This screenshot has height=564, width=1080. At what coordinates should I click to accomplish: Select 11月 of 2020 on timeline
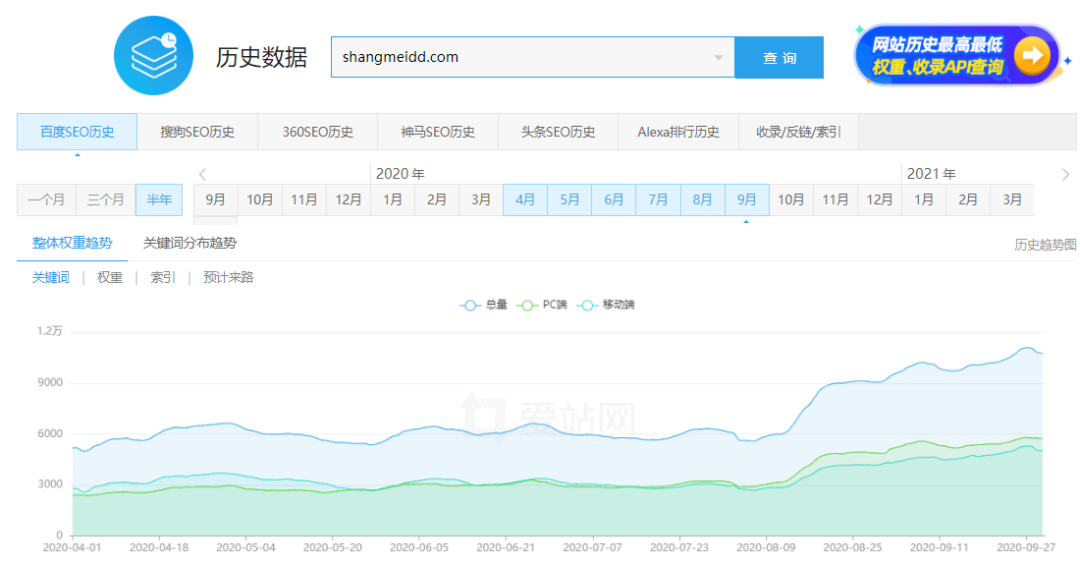click(x=835, y=200)
